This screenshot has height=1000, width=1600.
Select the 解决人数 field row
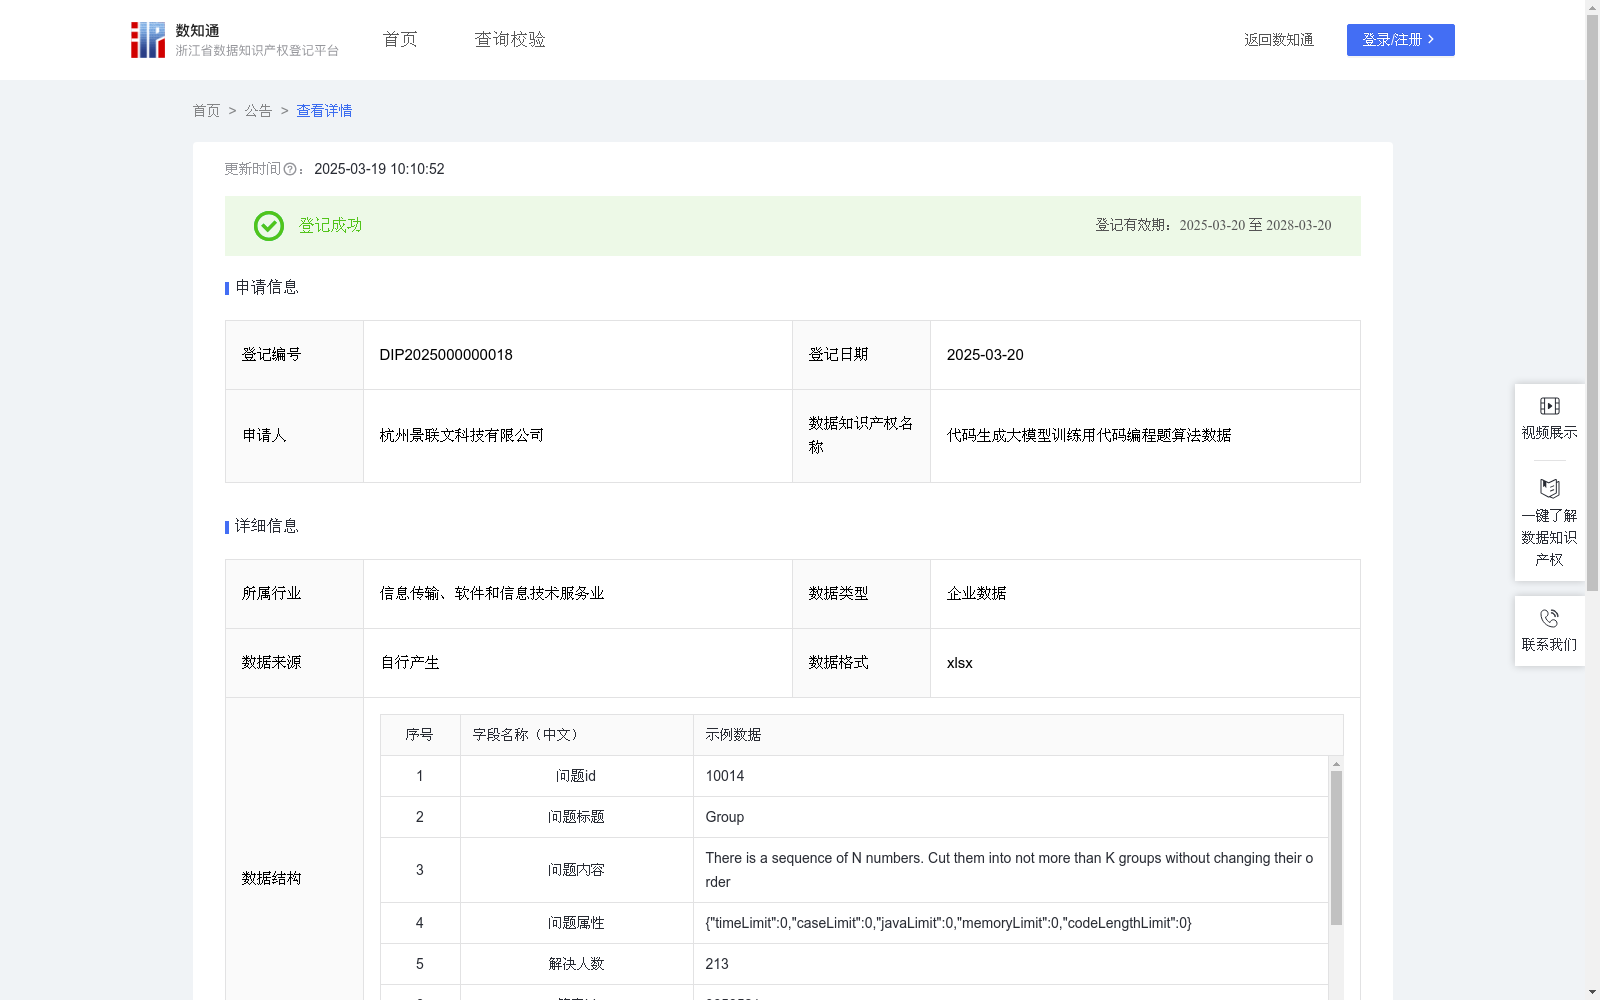[x=854, y=964]
